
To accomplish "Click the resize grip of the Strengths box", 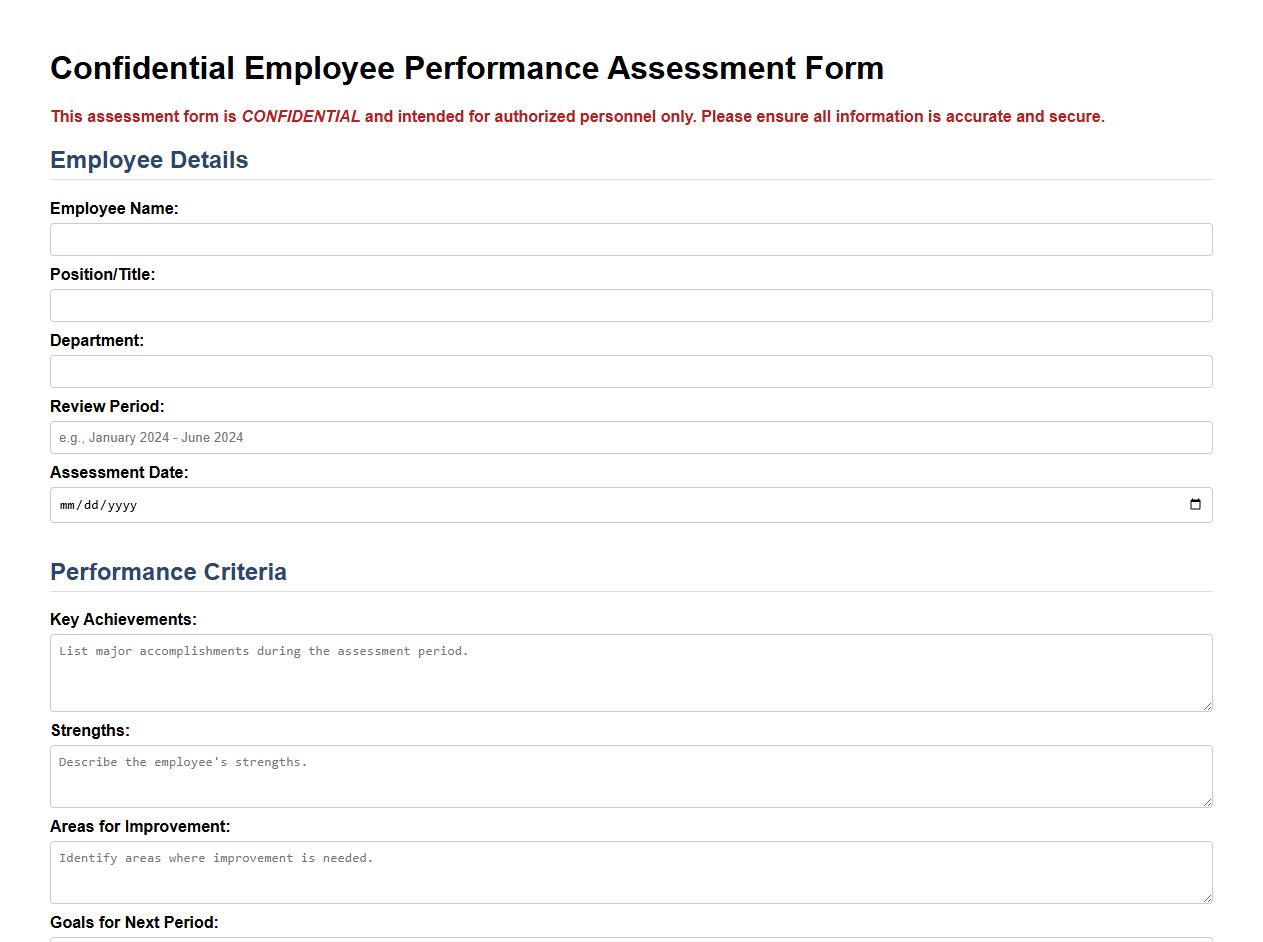I will click(x=1207, y=803).
